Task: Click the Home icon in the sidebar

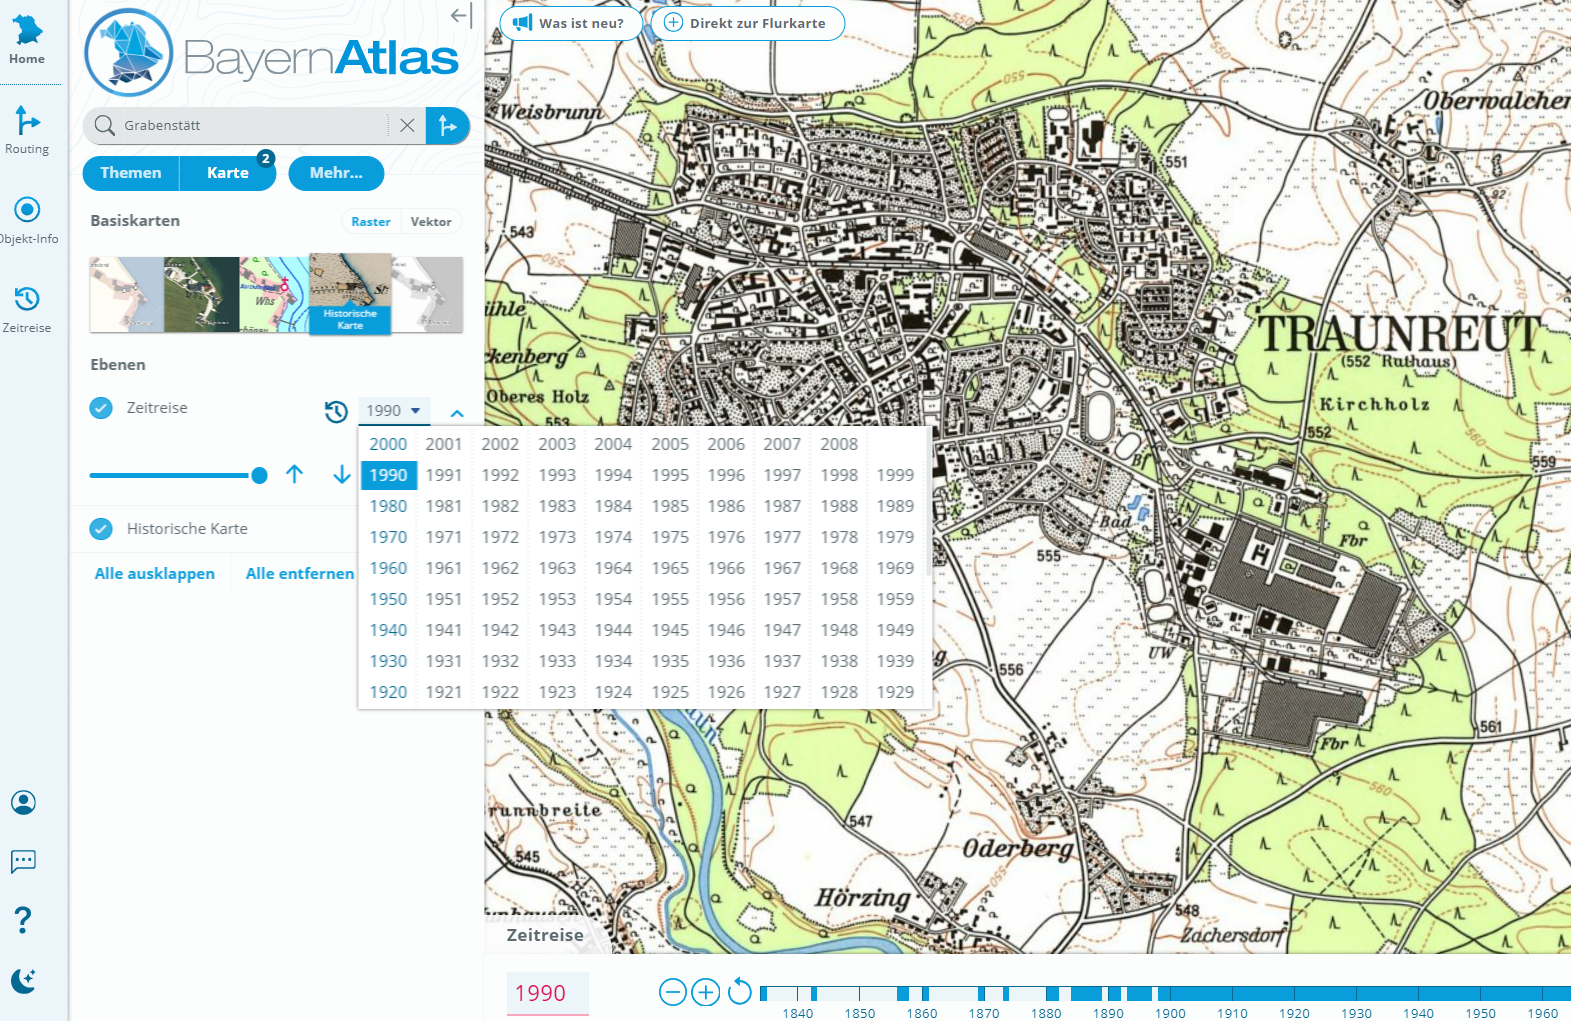Action: [x=27, y=40]
